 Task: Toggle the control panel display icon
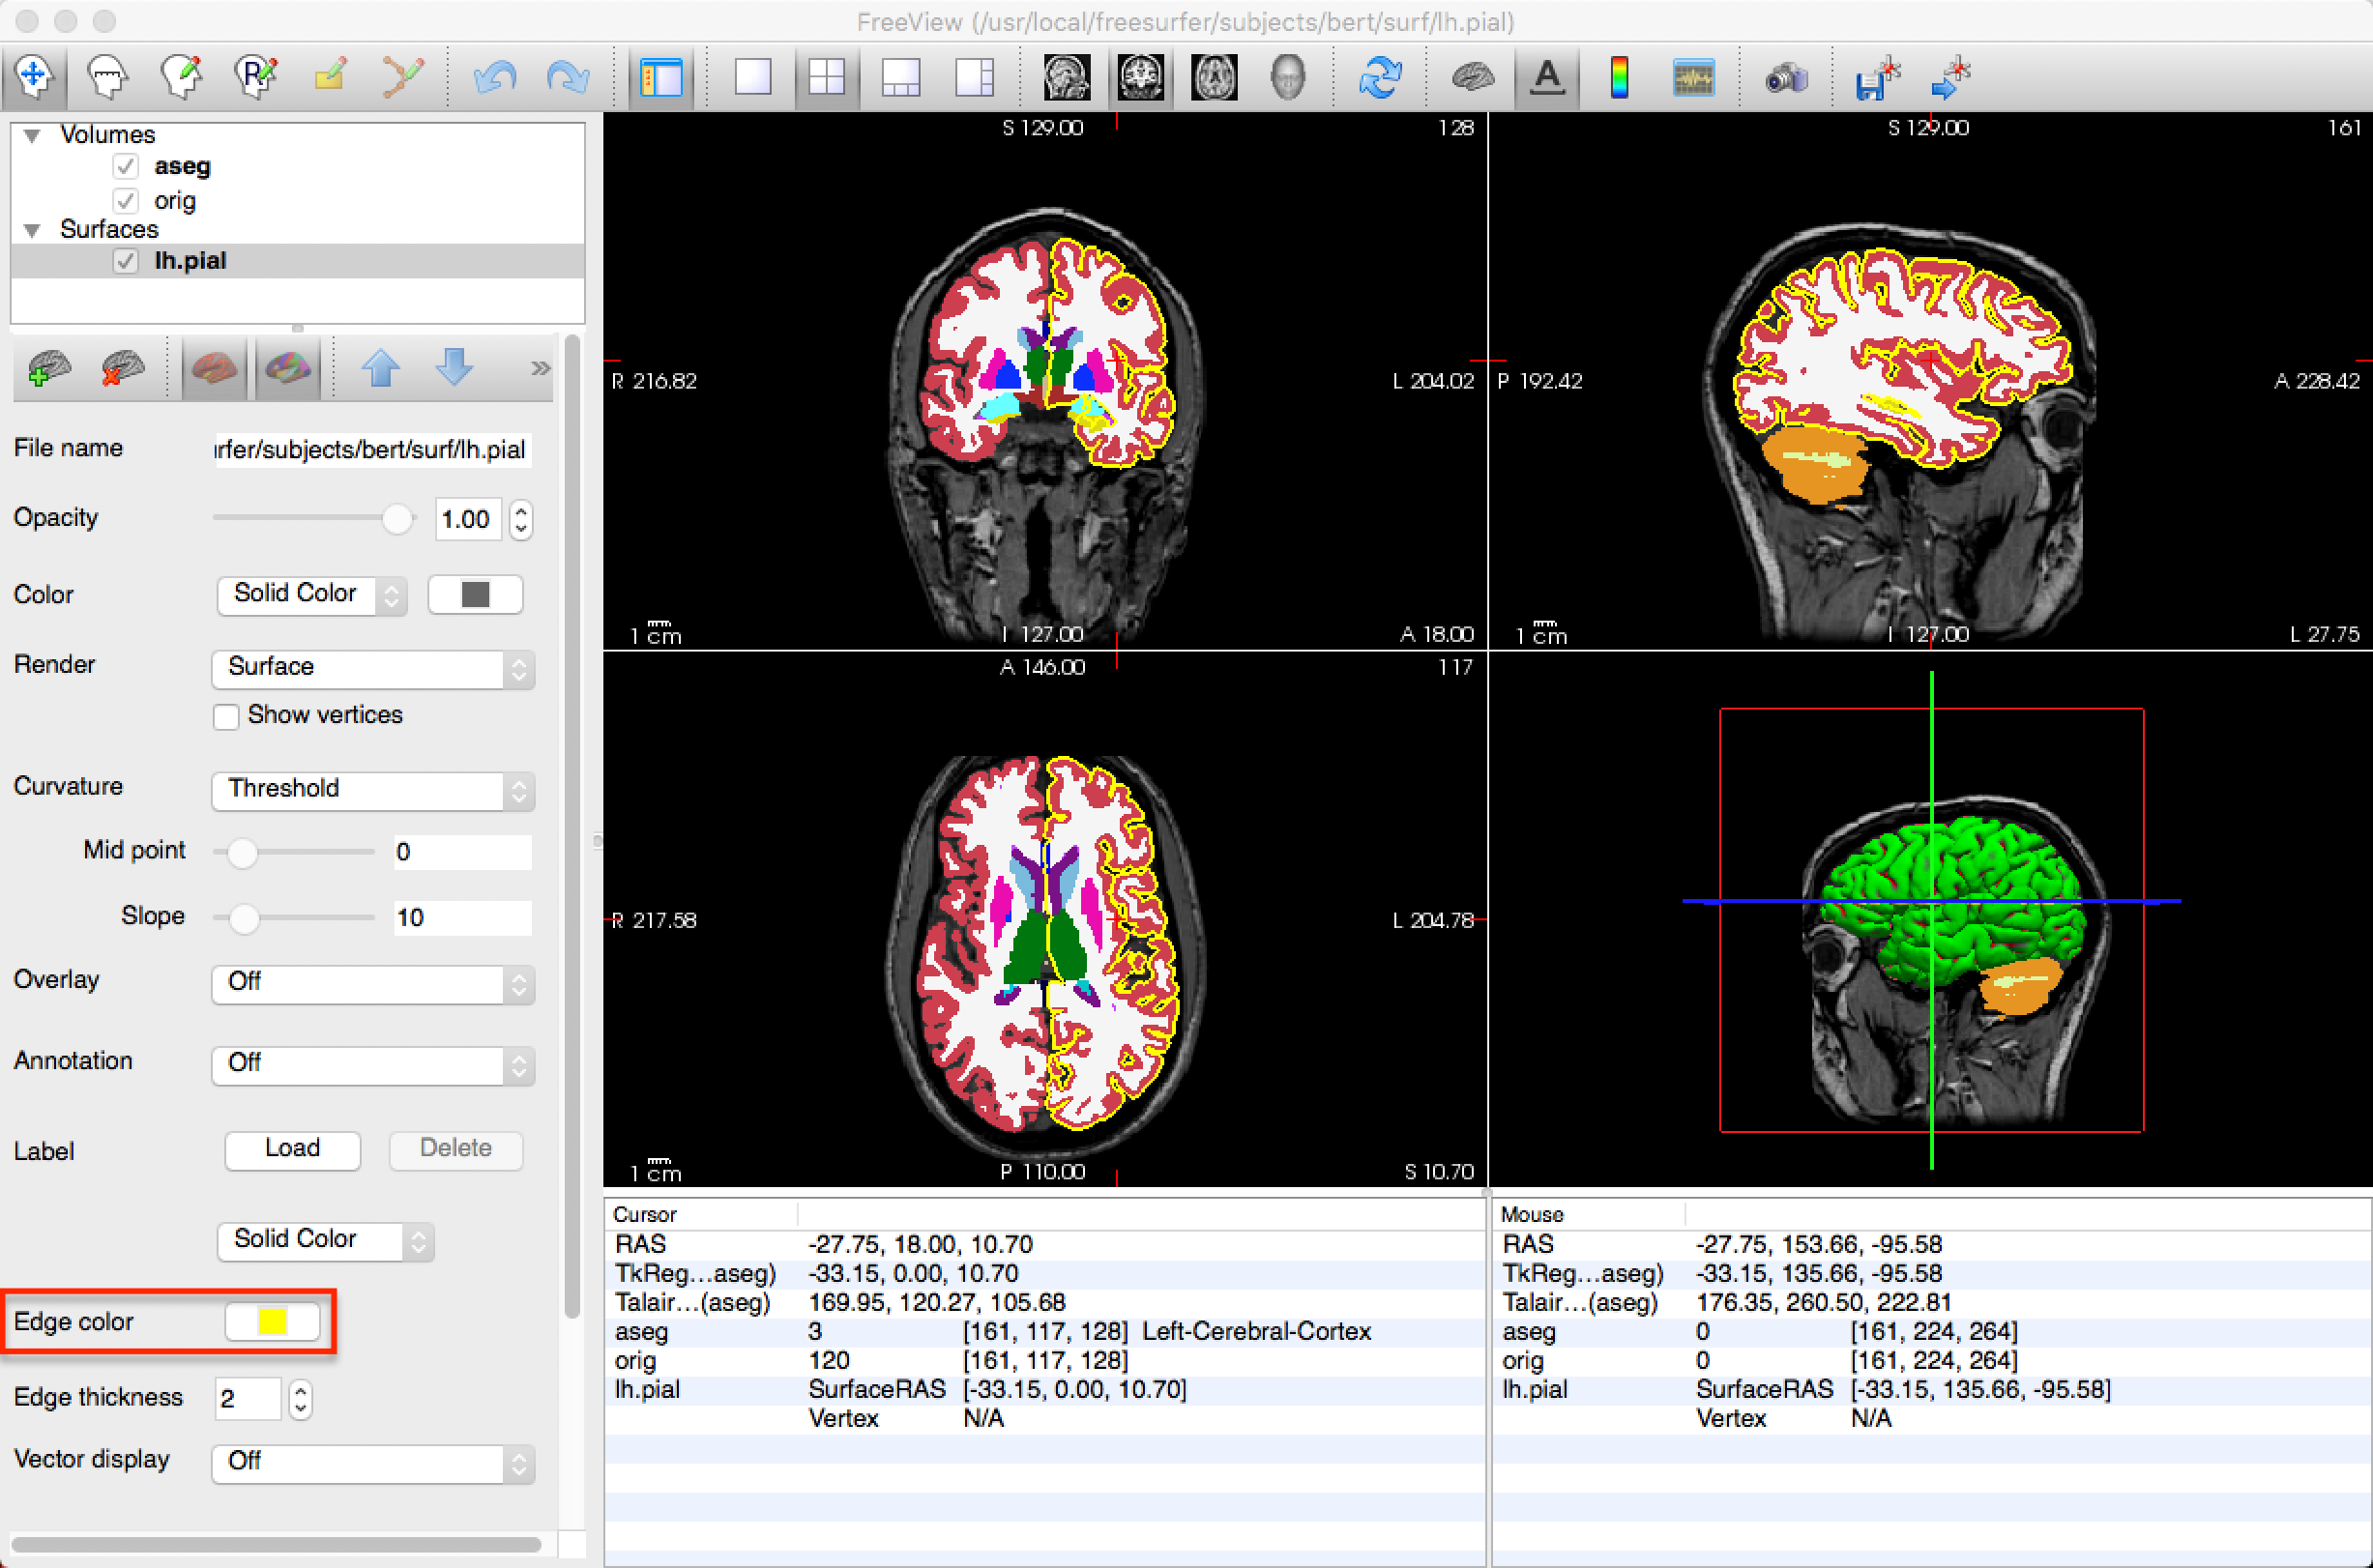pyautogui.click(x=661, y=77)
